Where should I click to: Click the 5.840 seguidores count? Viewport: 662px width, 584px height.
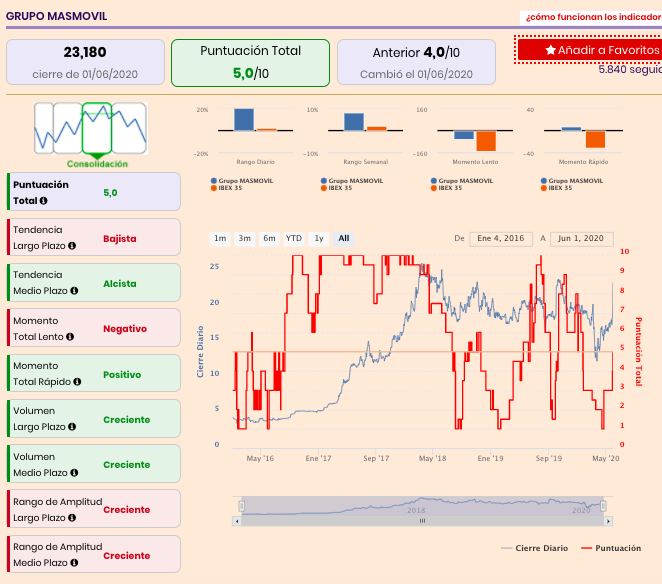(x=630, y=69)
